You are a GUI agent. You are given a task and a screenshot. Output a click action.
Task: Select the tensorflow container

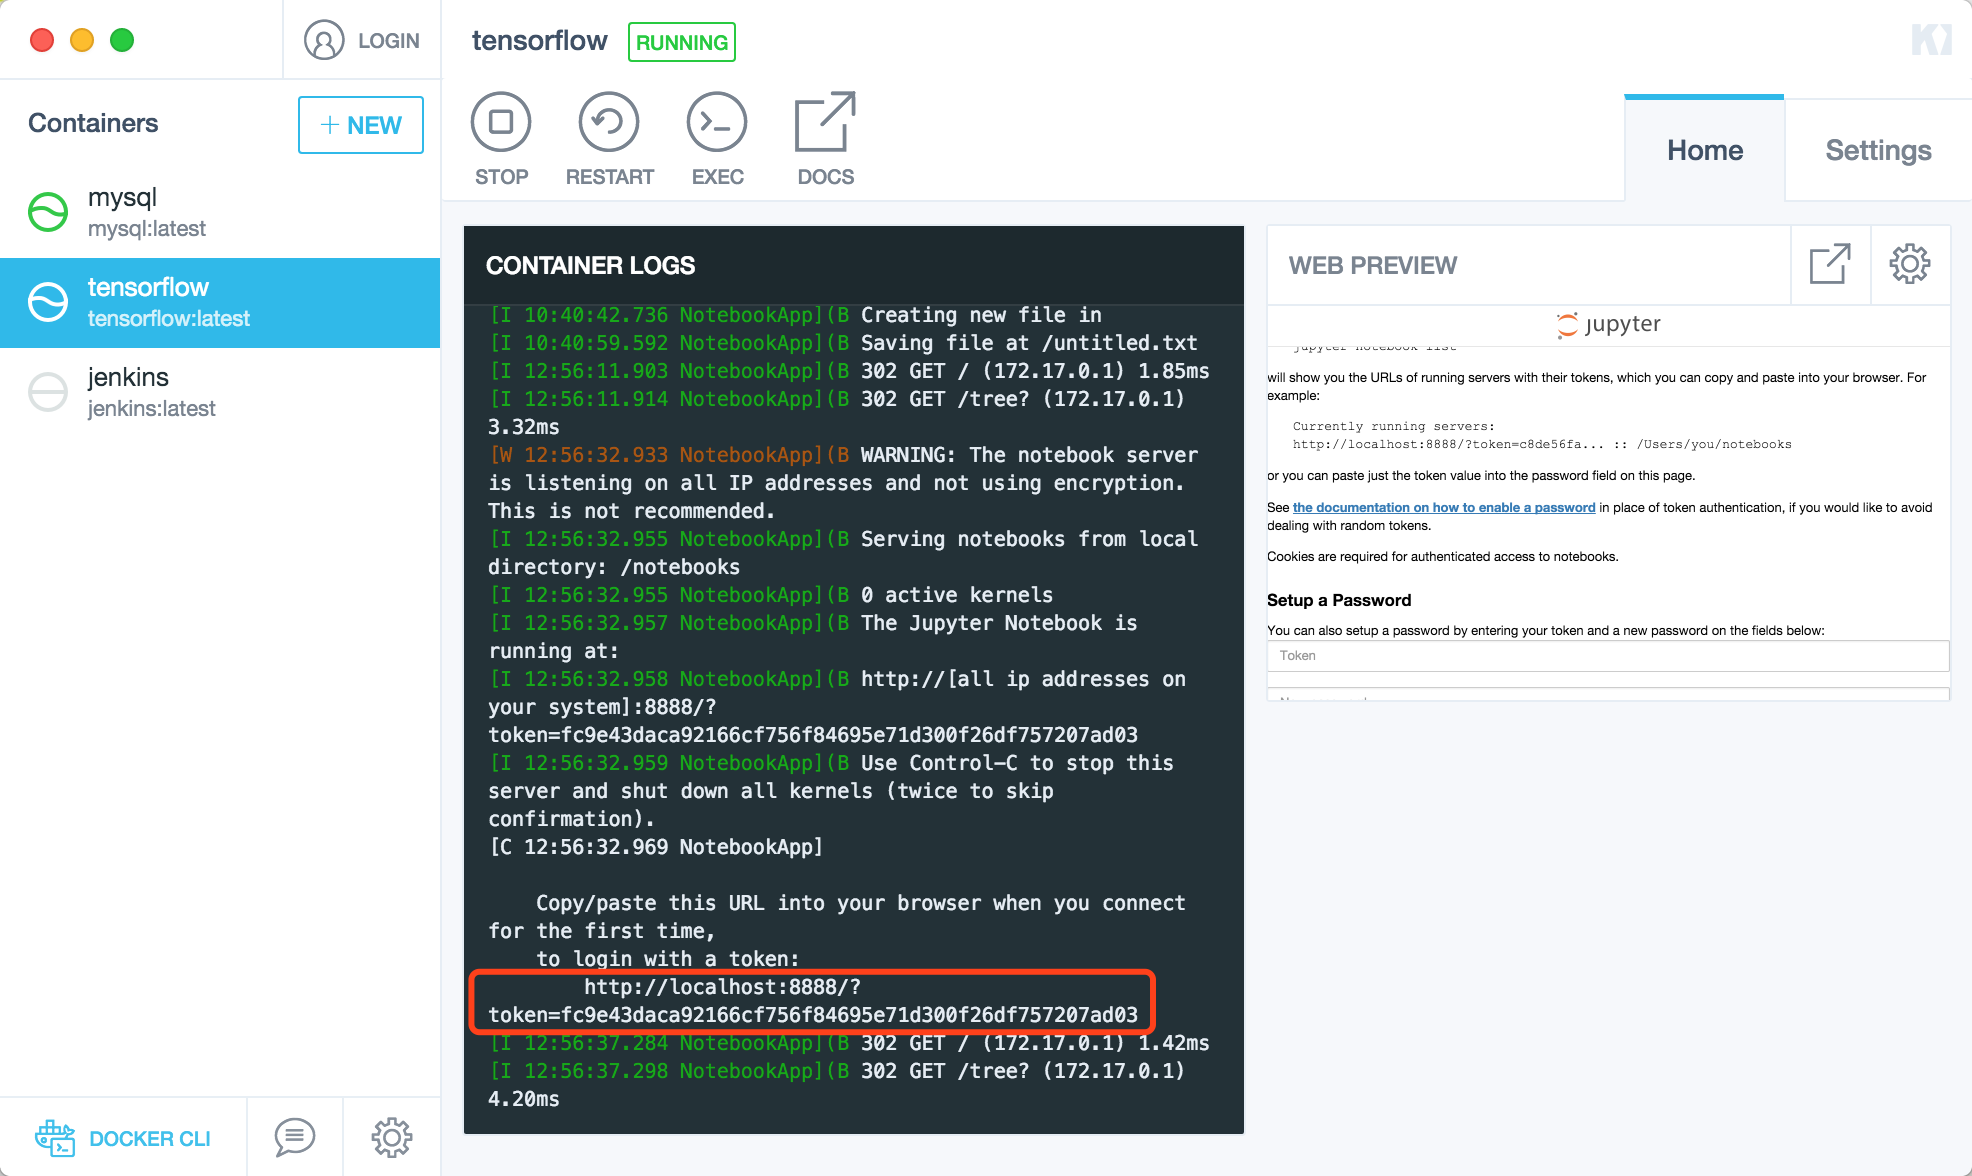pyautogui.click(x=220, y=303)
